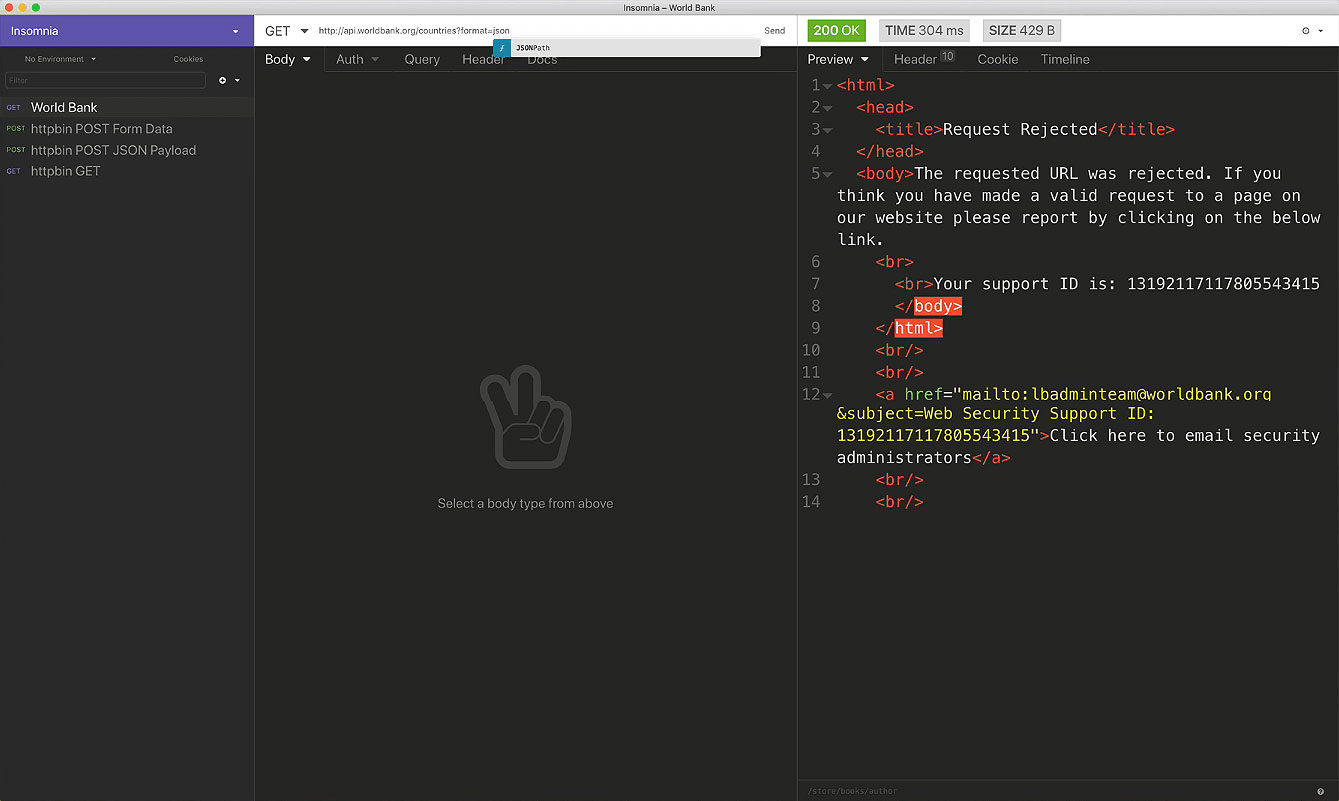Viewport: 1339px width, 801px height.
Task: Select the World Bank request
Action: click(127, 107)
